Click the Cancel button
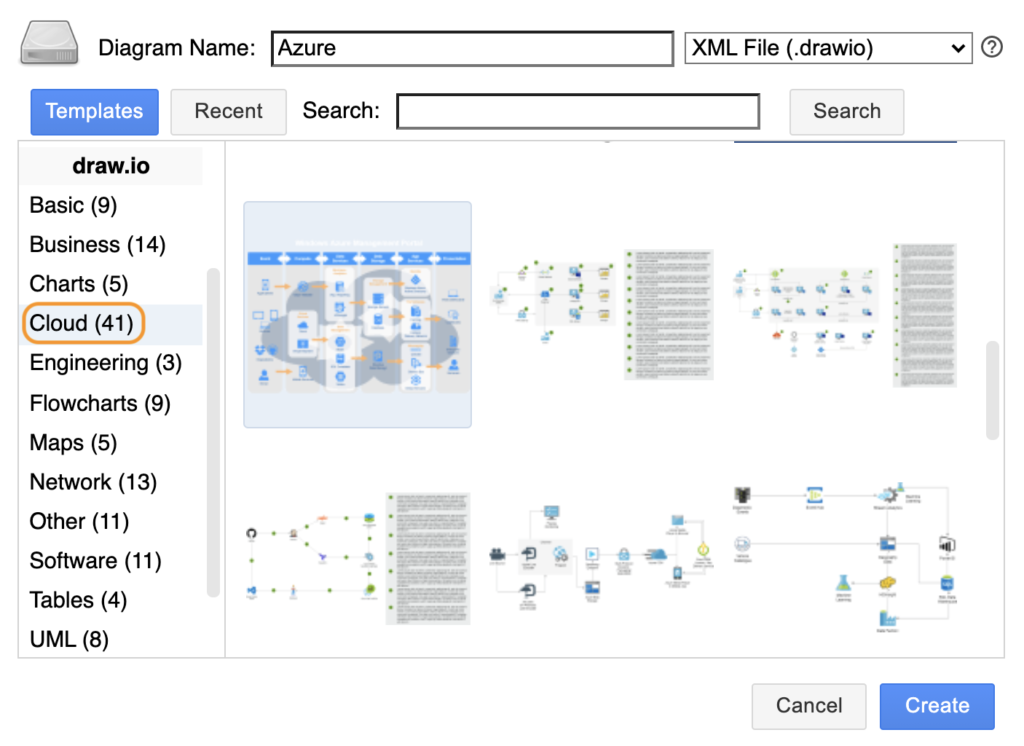This screenshot has height=746, width=1024. [809, 706]
